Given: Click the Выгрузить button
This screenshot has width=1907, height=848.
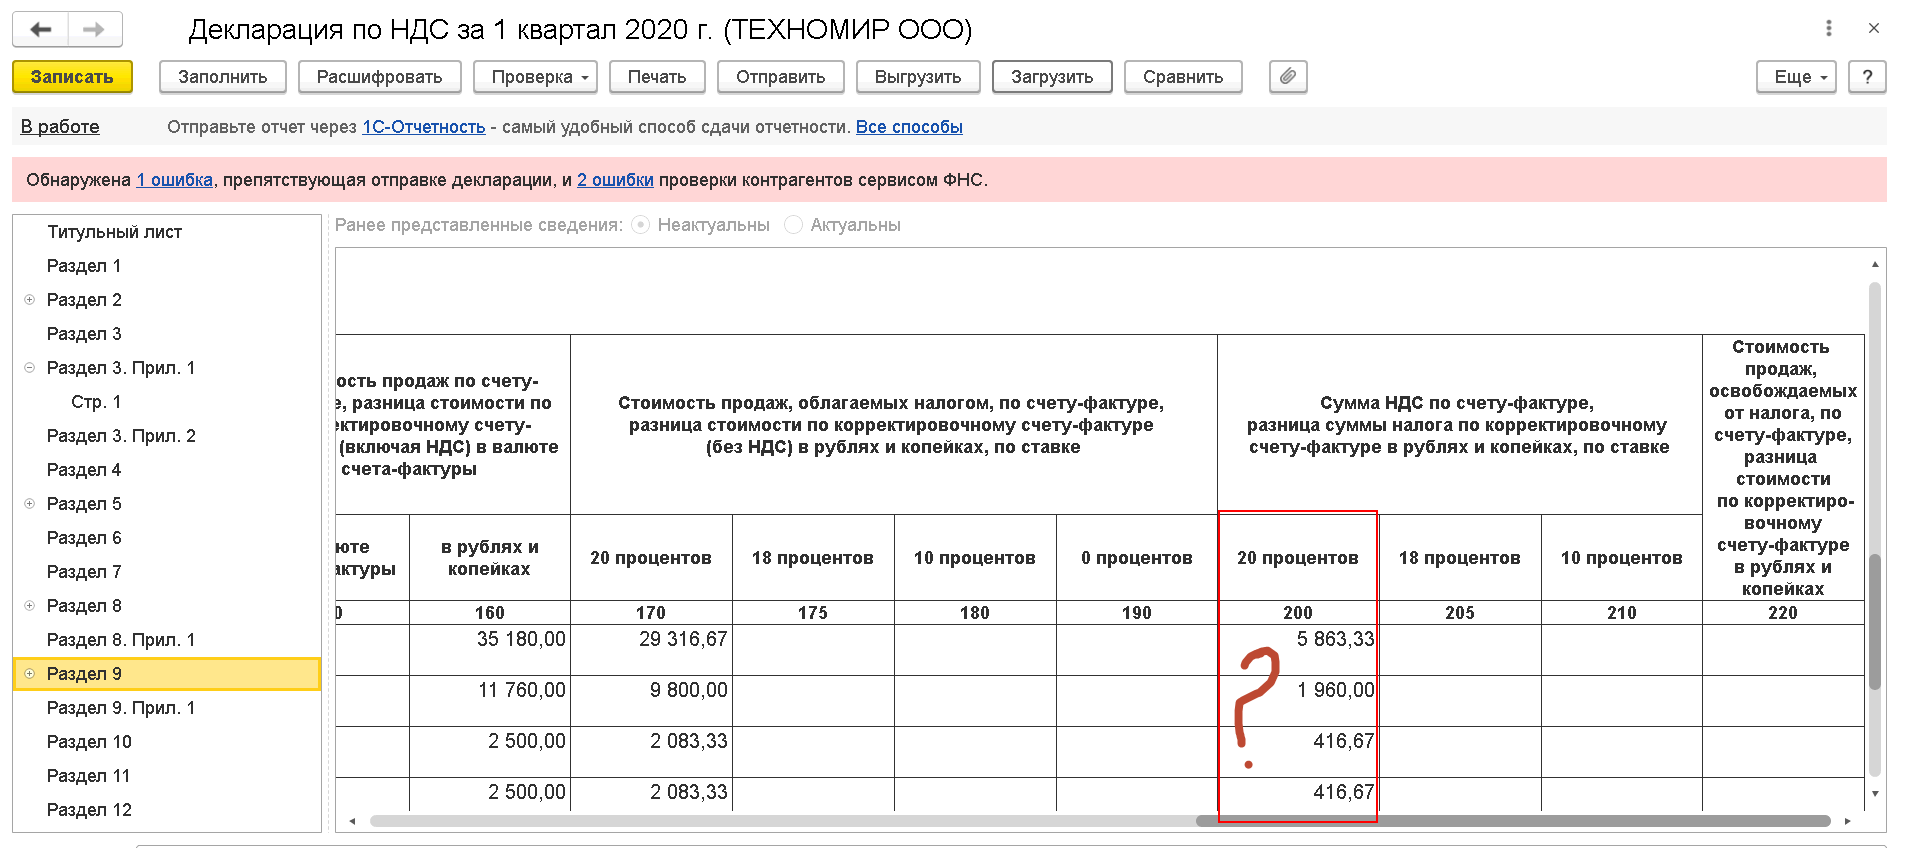Looking at the screenshot, I should click(x=918, y=77).
